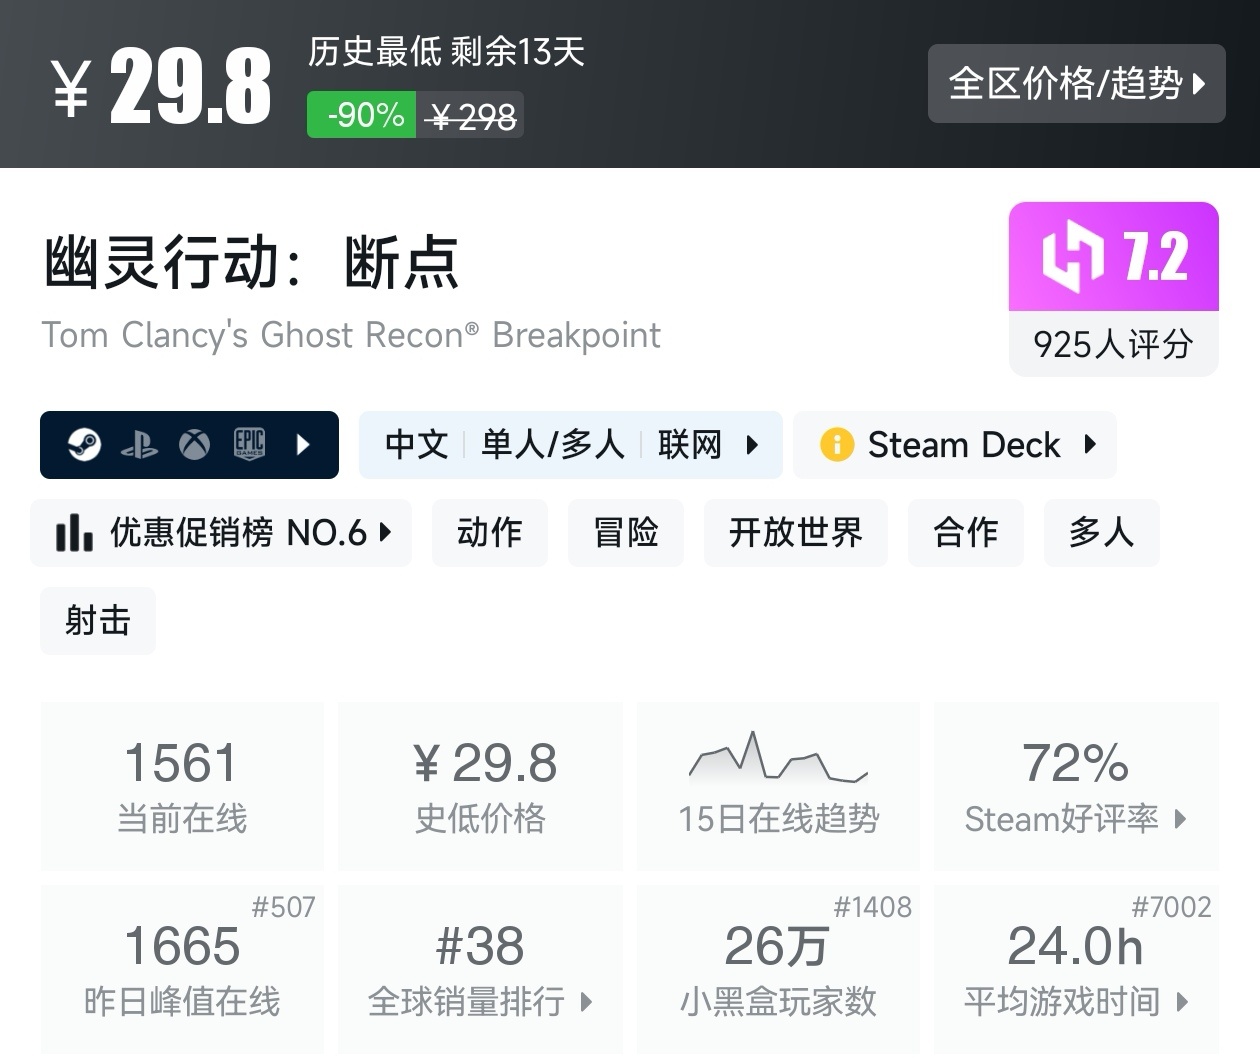Click the Epic Games platform icon
Image resolution: width=1260 pixels, height=1064 pixels.
(x=249, y=444)
